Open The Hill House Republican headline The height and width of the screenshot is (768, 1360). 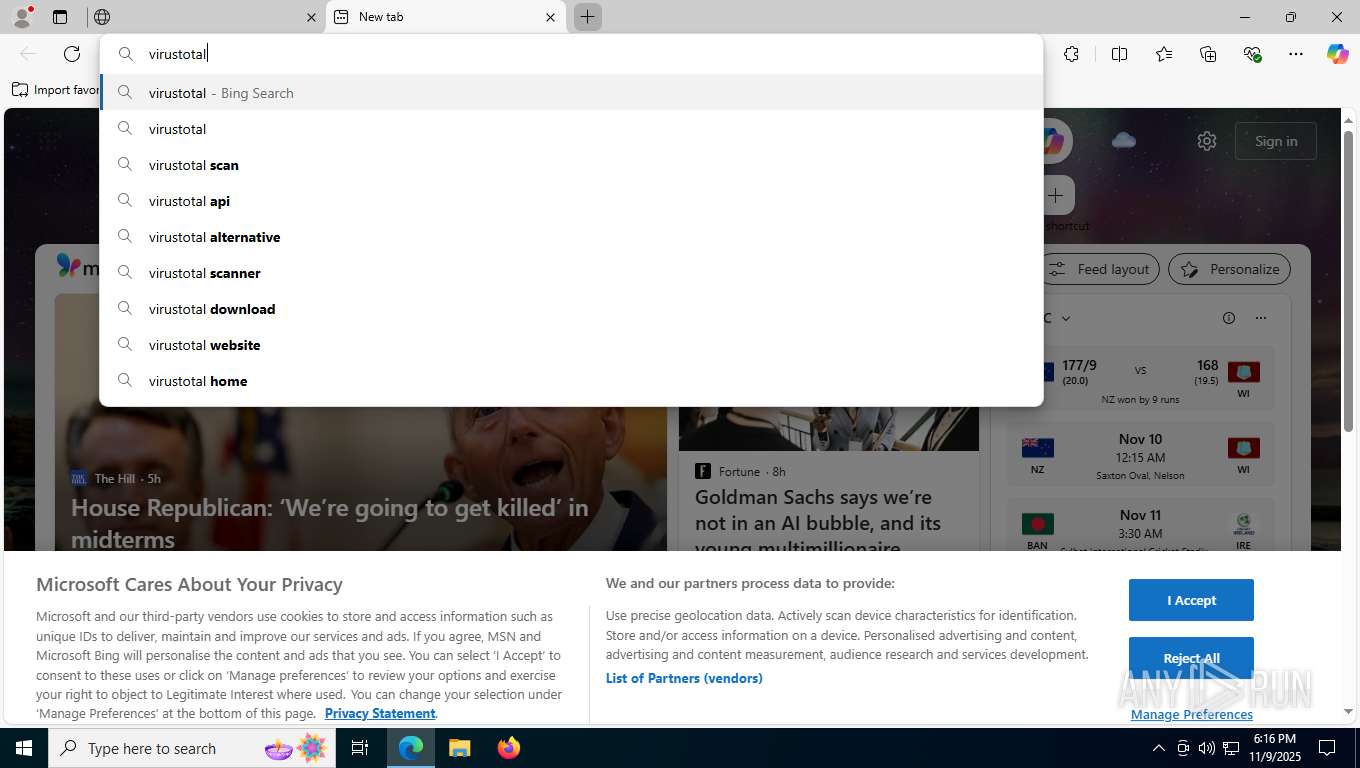click(x=330, y=523)
